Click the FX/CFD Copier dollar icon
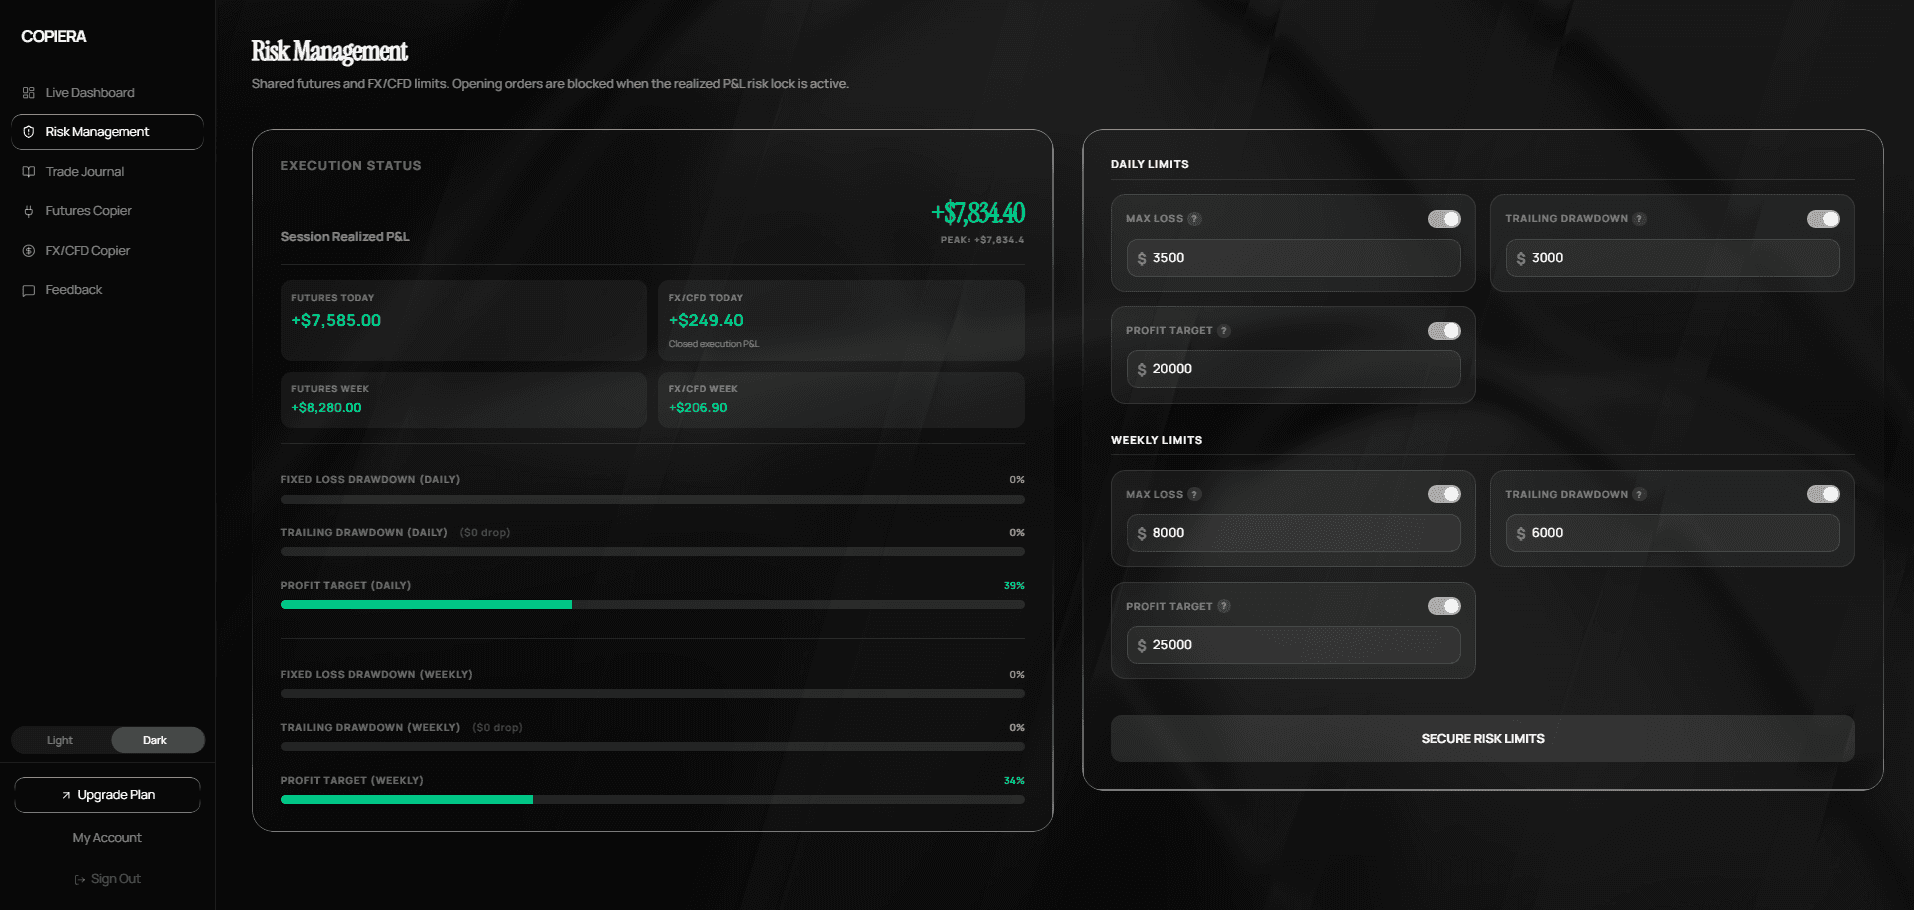Image resolution: width=1914 pixels, height=910 pixels. [x=29, y=251]
